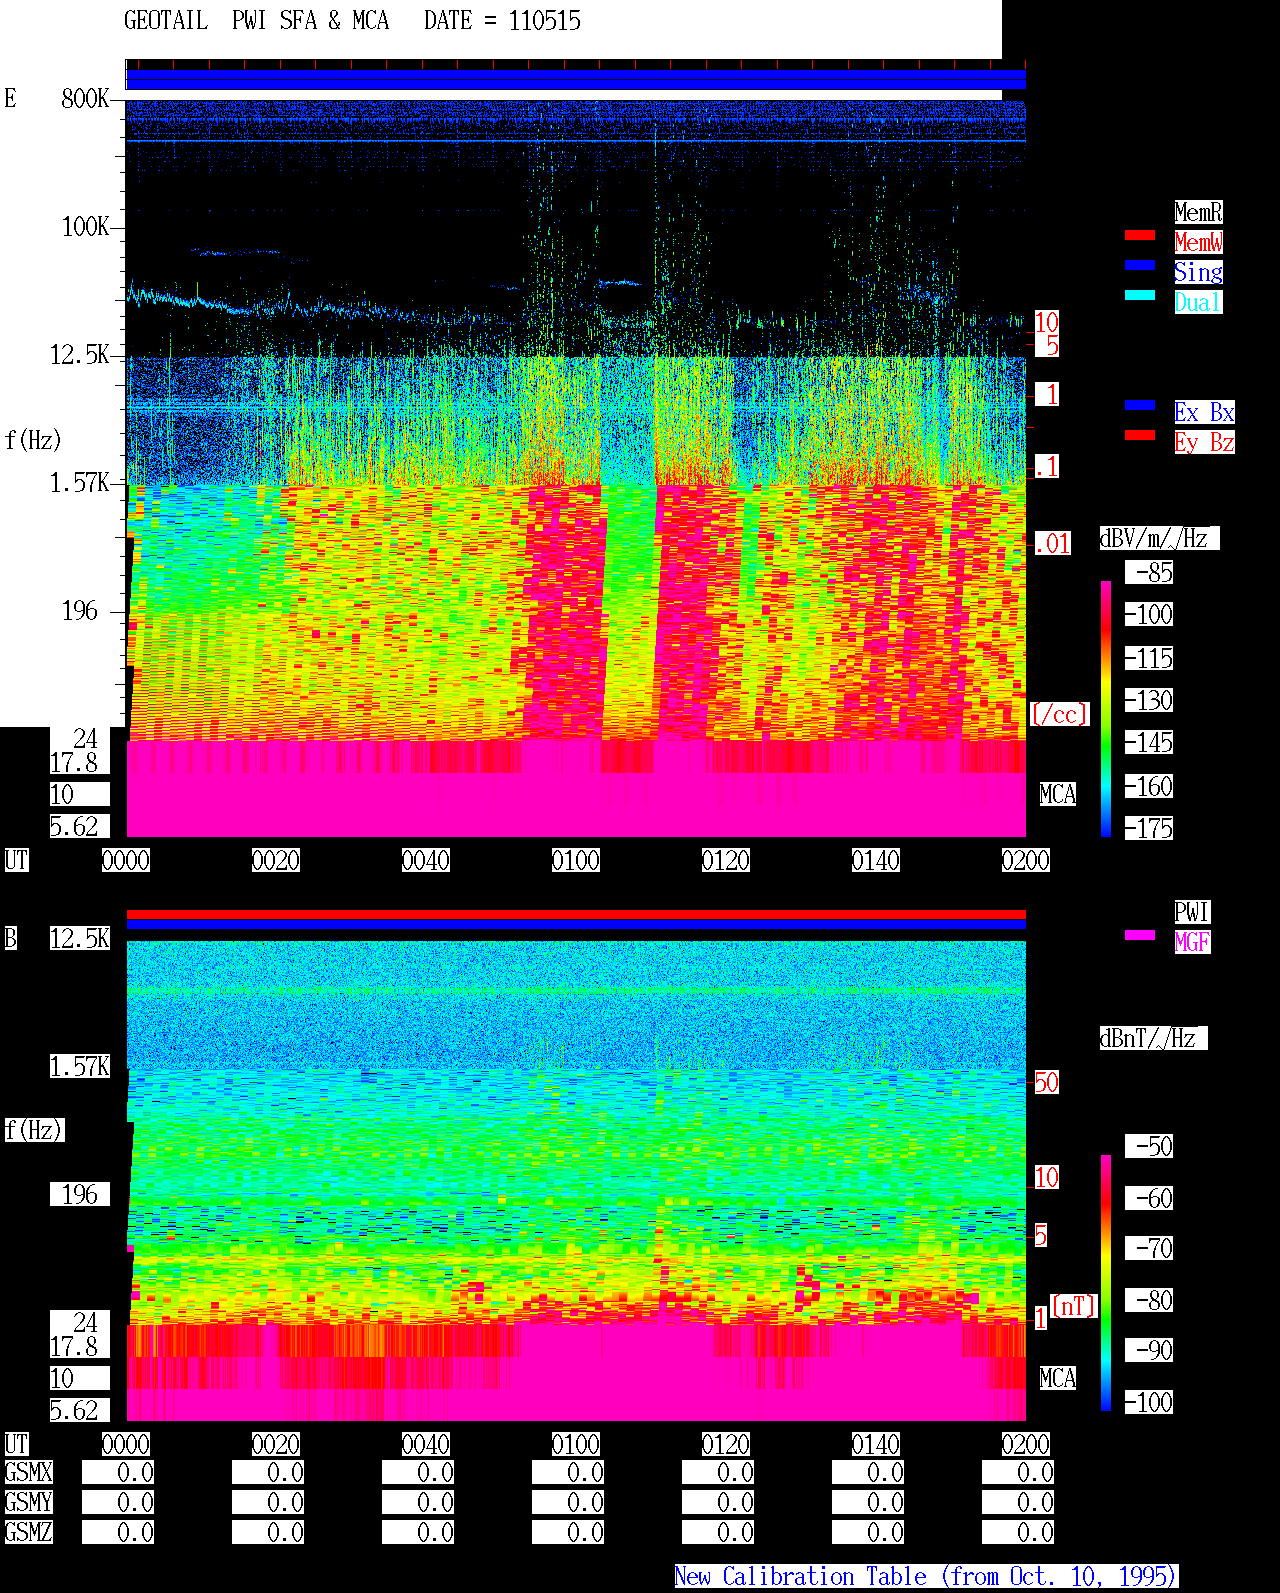Click the B panel 12.5K frequency label
The image size is (1280, 1593).
(x=80, y=938)
